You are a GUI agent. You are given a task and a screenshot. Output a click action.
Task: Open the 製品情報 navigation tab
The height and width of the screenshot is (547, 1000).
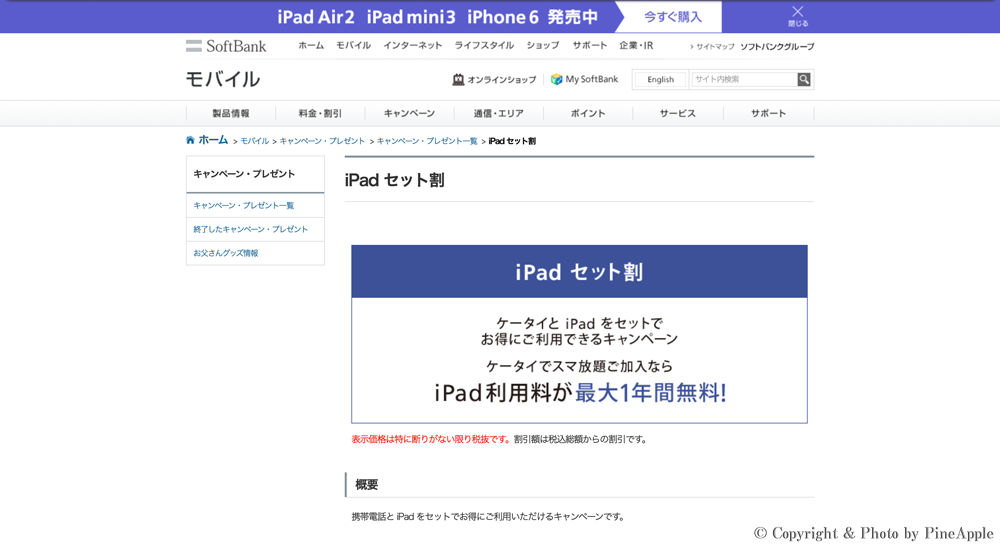tap(231, 114)
